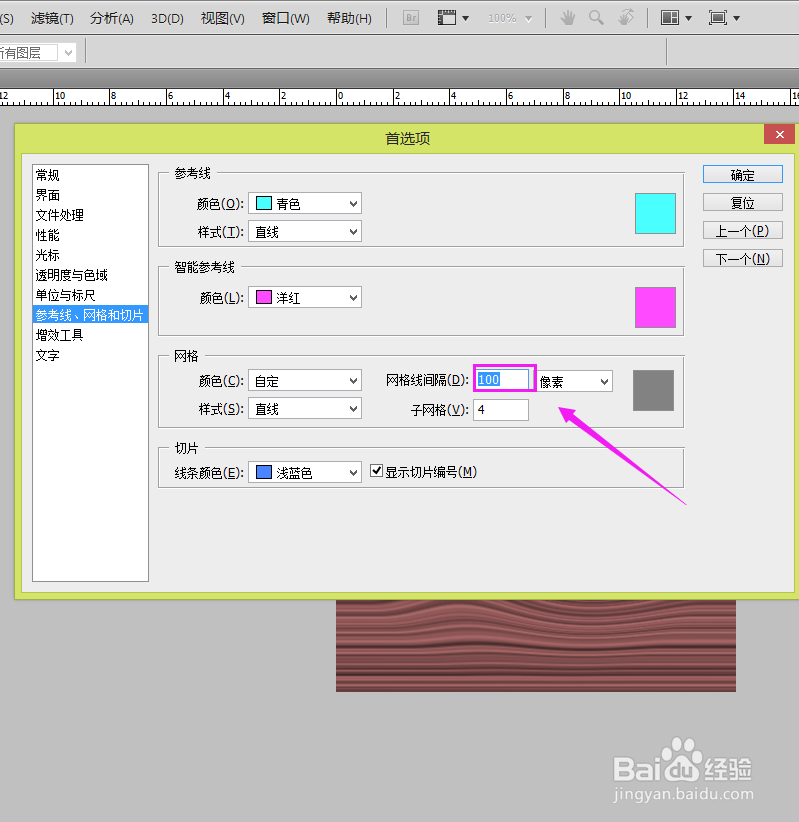Click the gray grid color swatch
The height and width of the screenshot is (822, 799).
coord(653,391)
